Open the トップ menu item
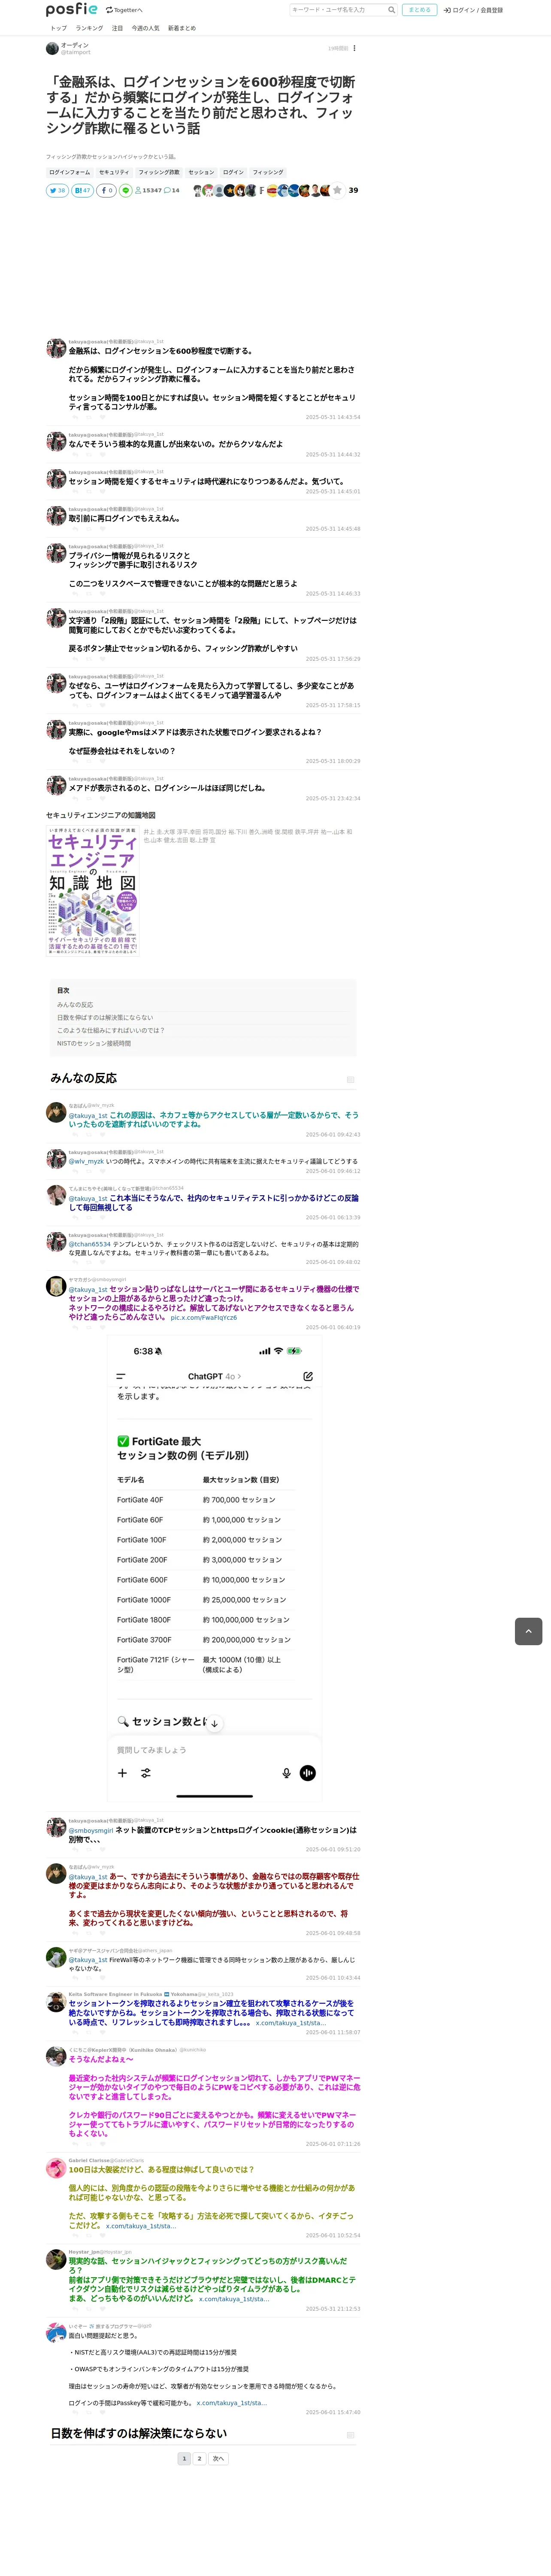The height and width of the screenshot is (2576, 551). 58,28
